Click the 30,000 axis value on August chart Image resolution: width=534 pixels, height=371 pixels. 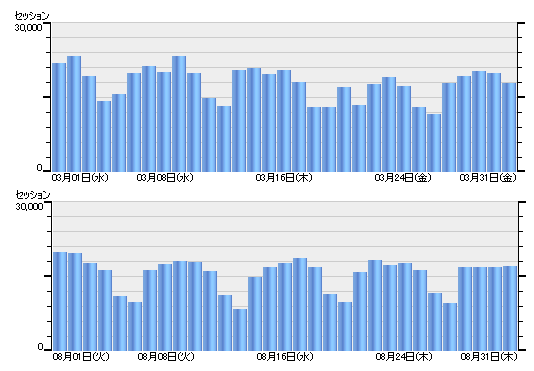click(x=29, y=206)
